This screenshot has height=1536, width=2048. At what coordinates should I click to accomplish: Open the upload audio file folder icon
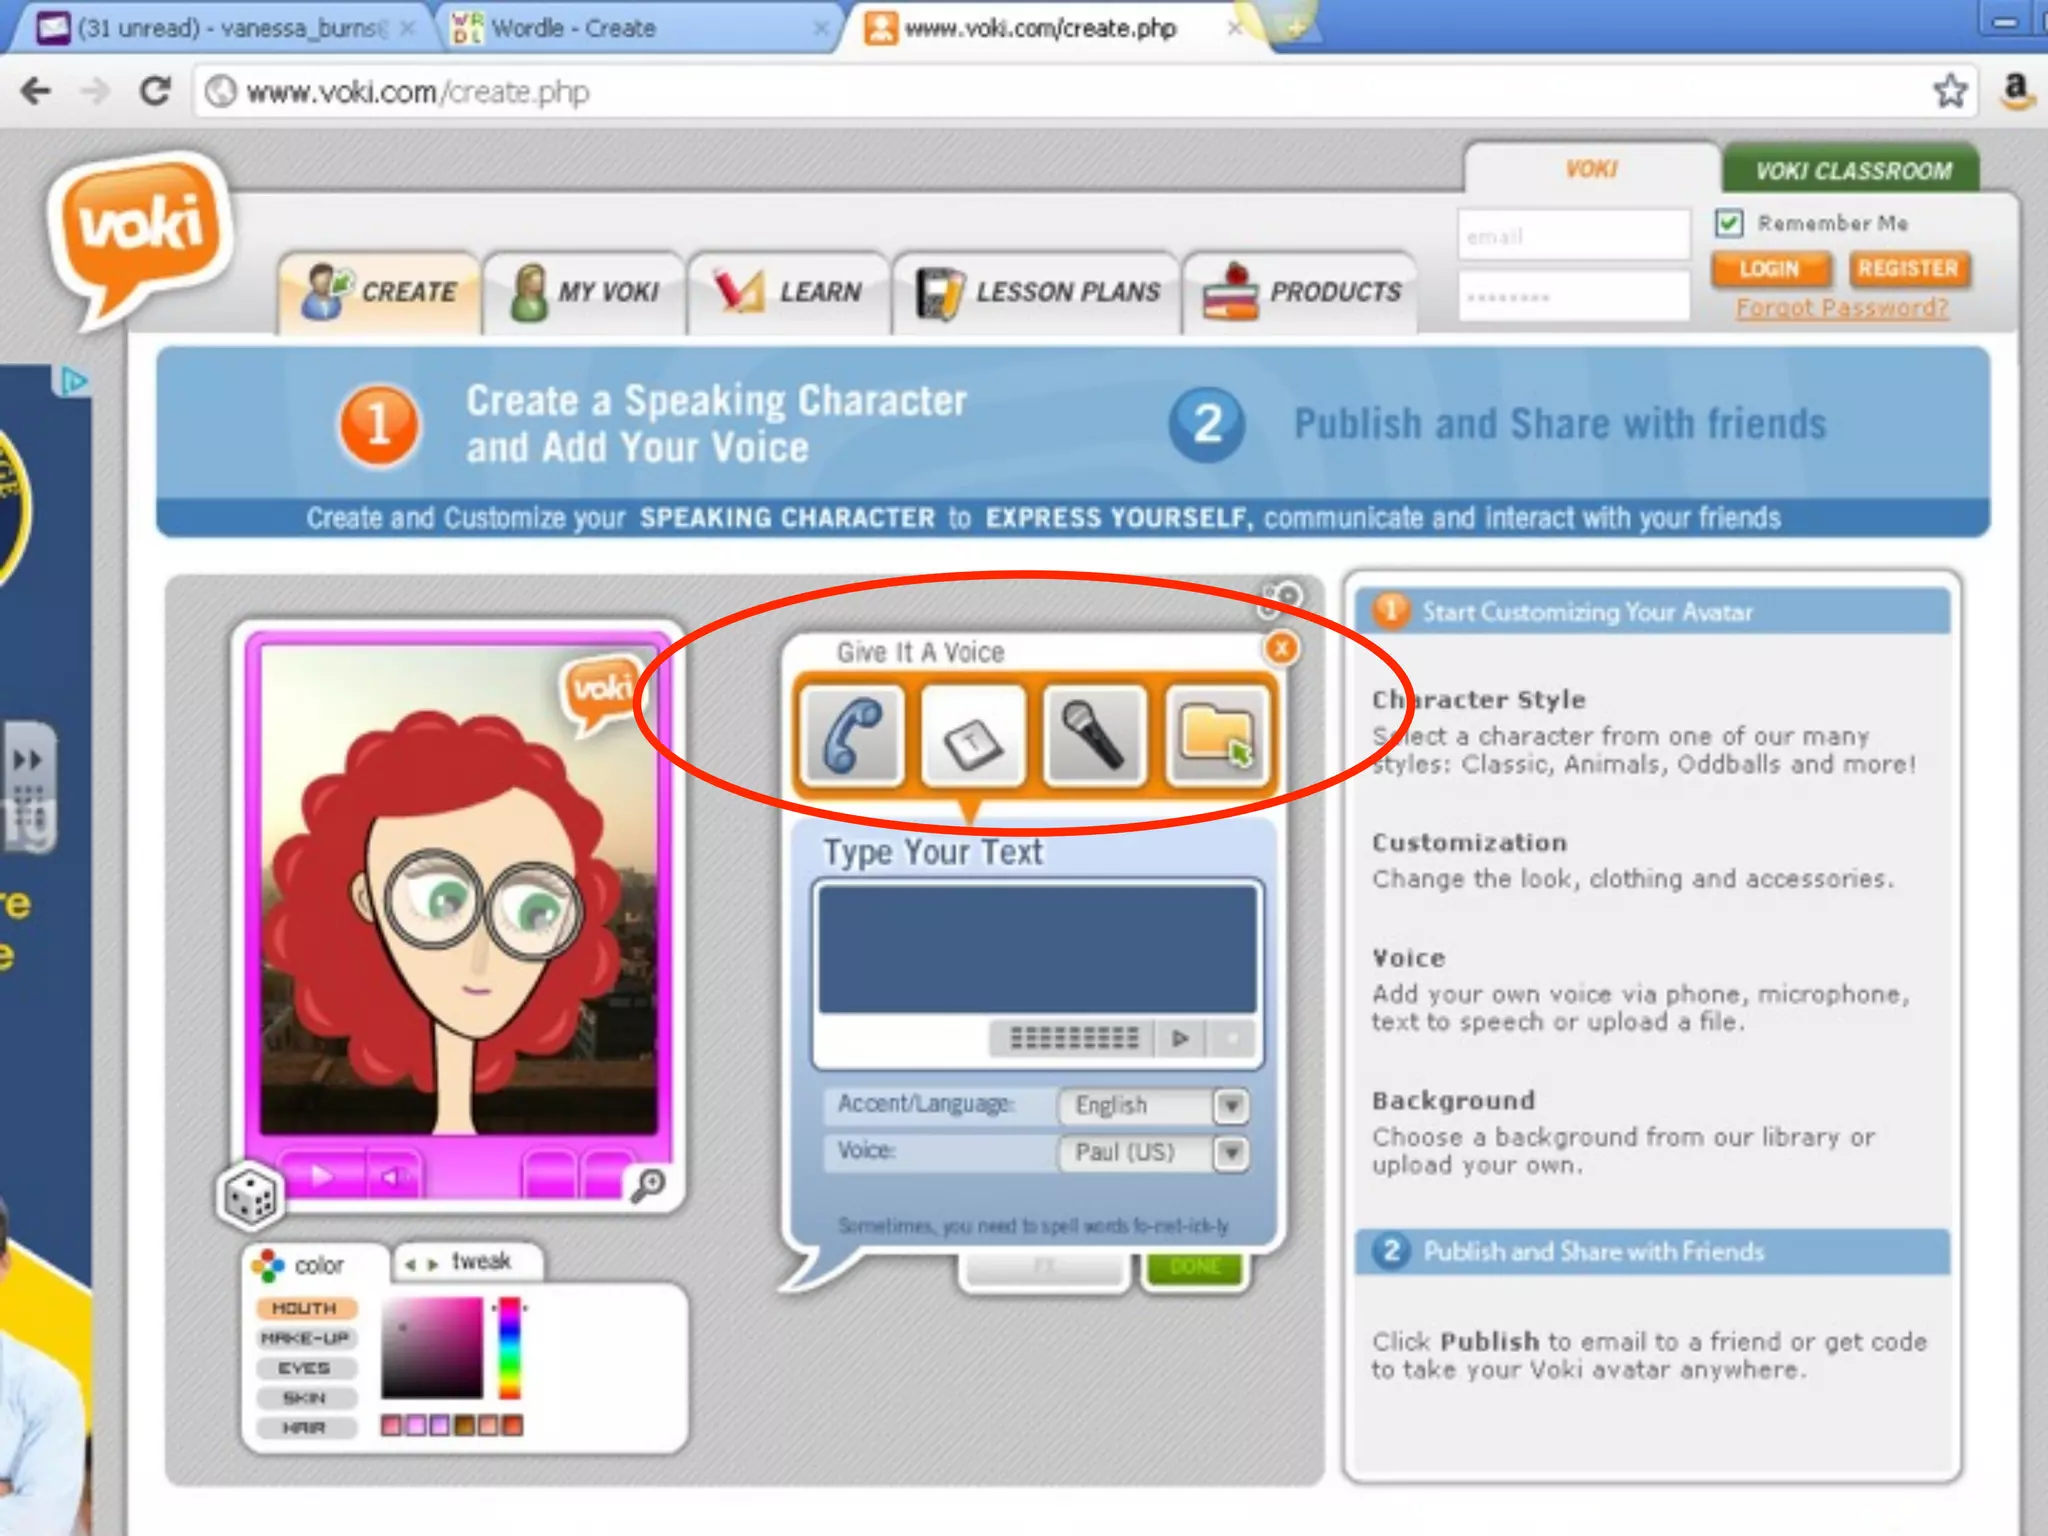pos(1216,736)
